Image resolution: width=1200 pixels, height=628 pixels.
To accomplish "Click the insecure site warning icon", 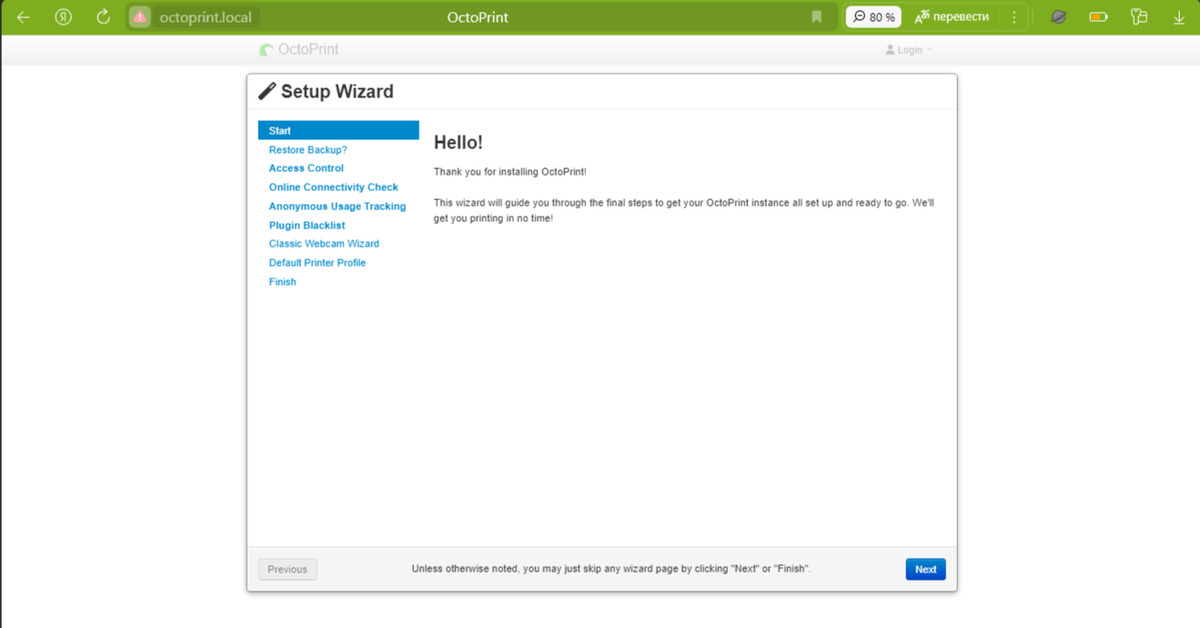I will pyautogui.click(x=140, y=17).
